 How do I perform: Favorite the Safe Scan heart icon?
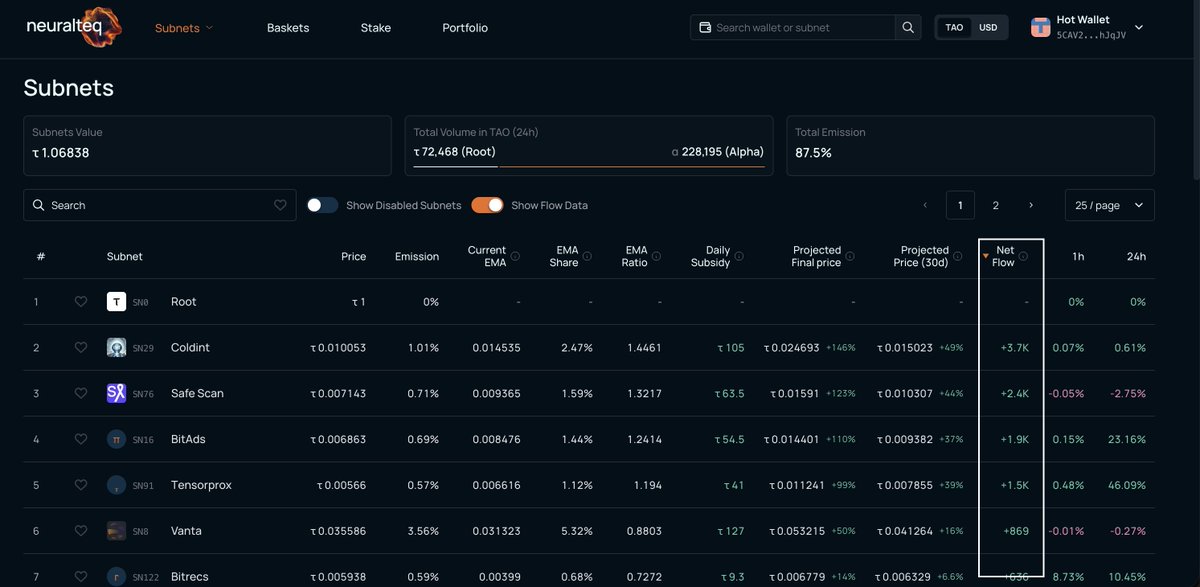point(81,394)
